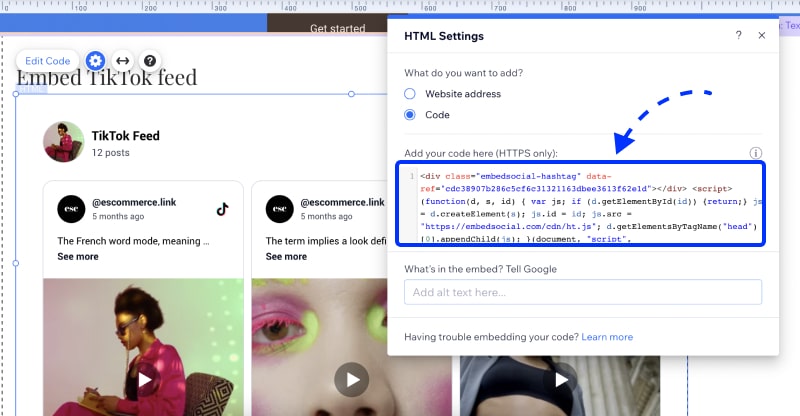Click the top center resize handle
This screenshot has width=800, height=416.
351,94
